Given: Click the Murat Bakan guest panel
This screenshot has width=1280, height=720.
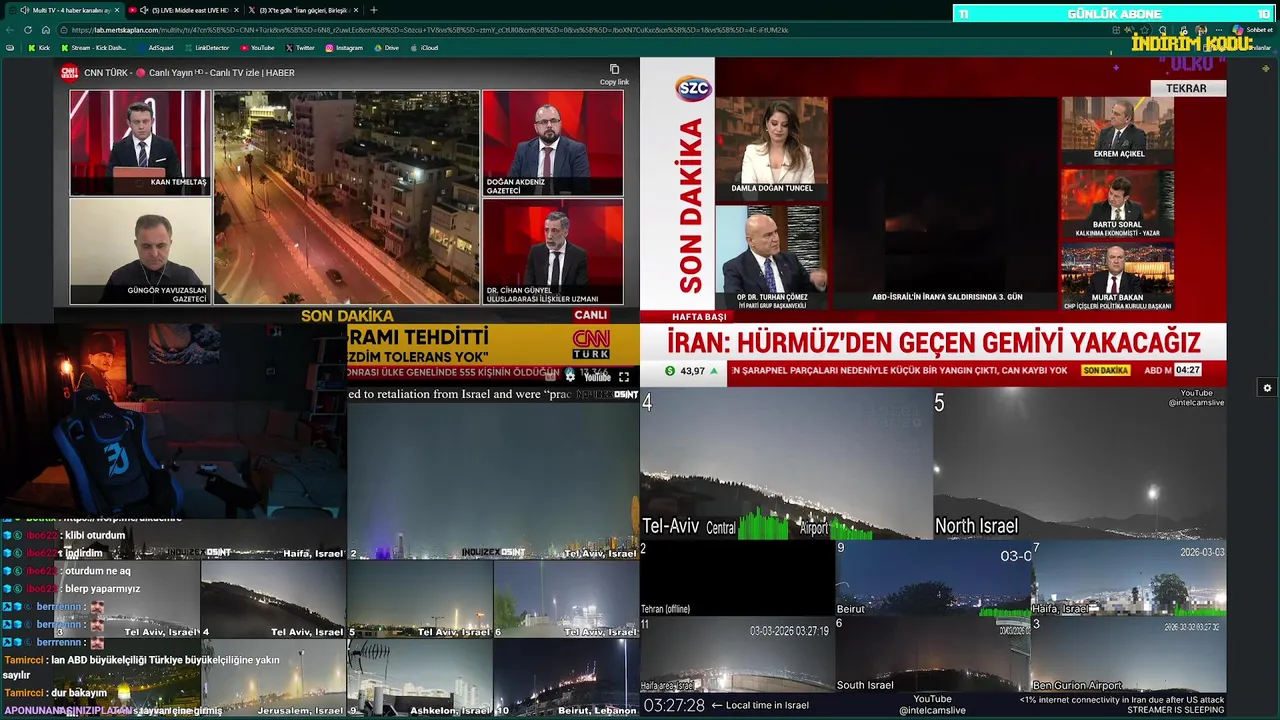Looking at the screenshot, I should (x=1118, y=277).
